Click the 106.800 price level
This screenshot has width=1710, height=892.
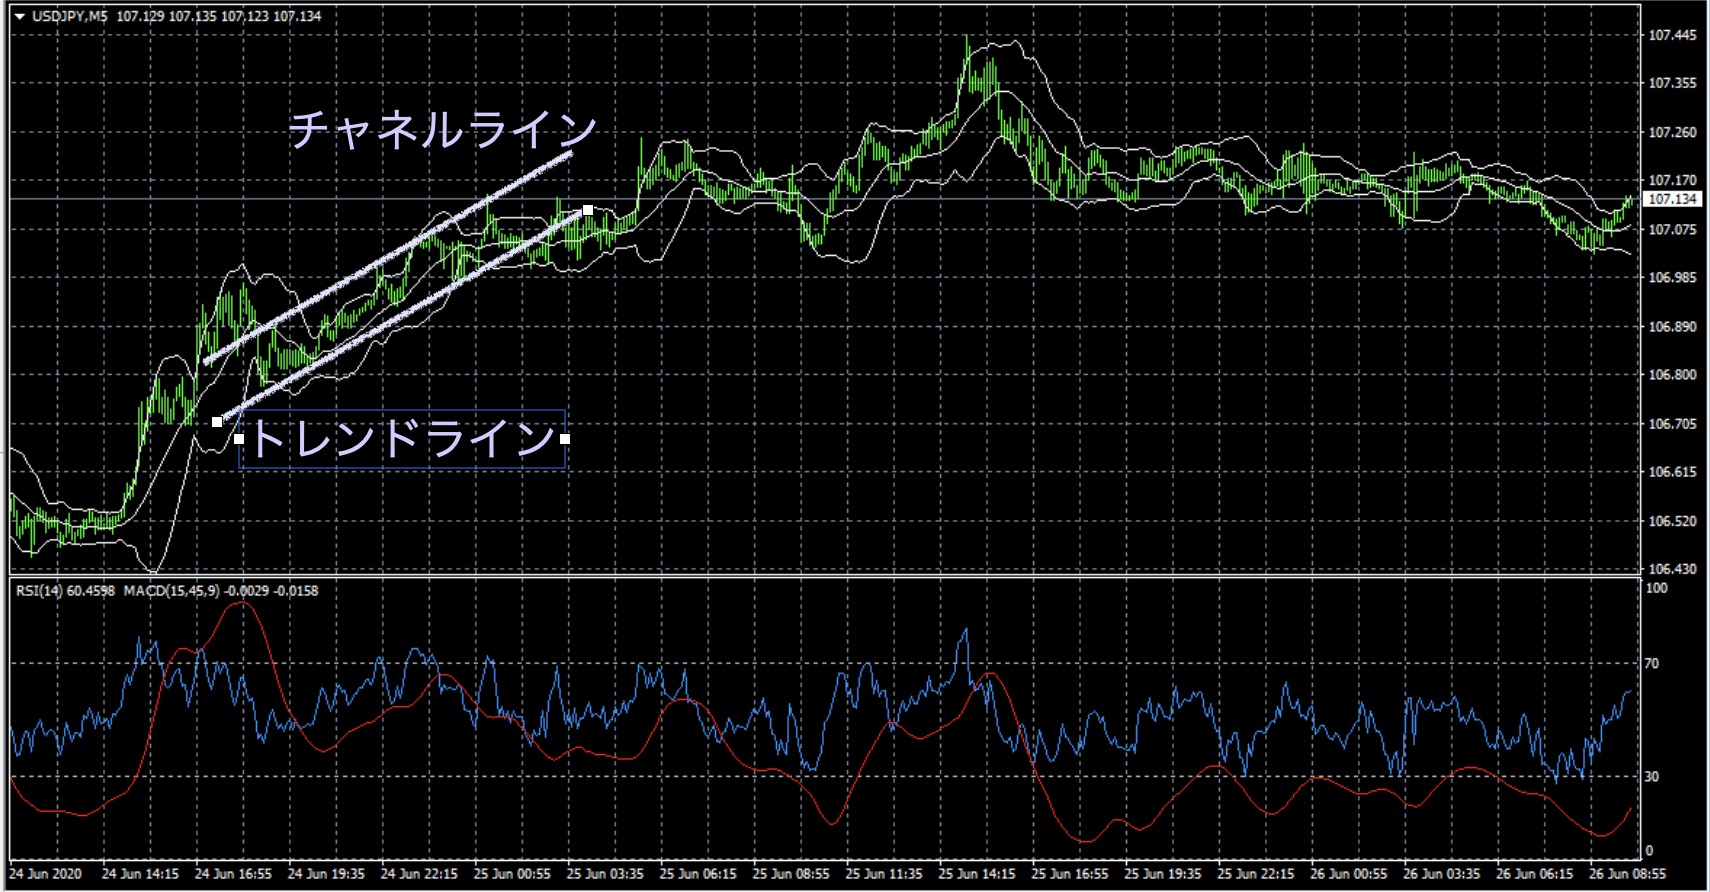tap(1672, 375)
